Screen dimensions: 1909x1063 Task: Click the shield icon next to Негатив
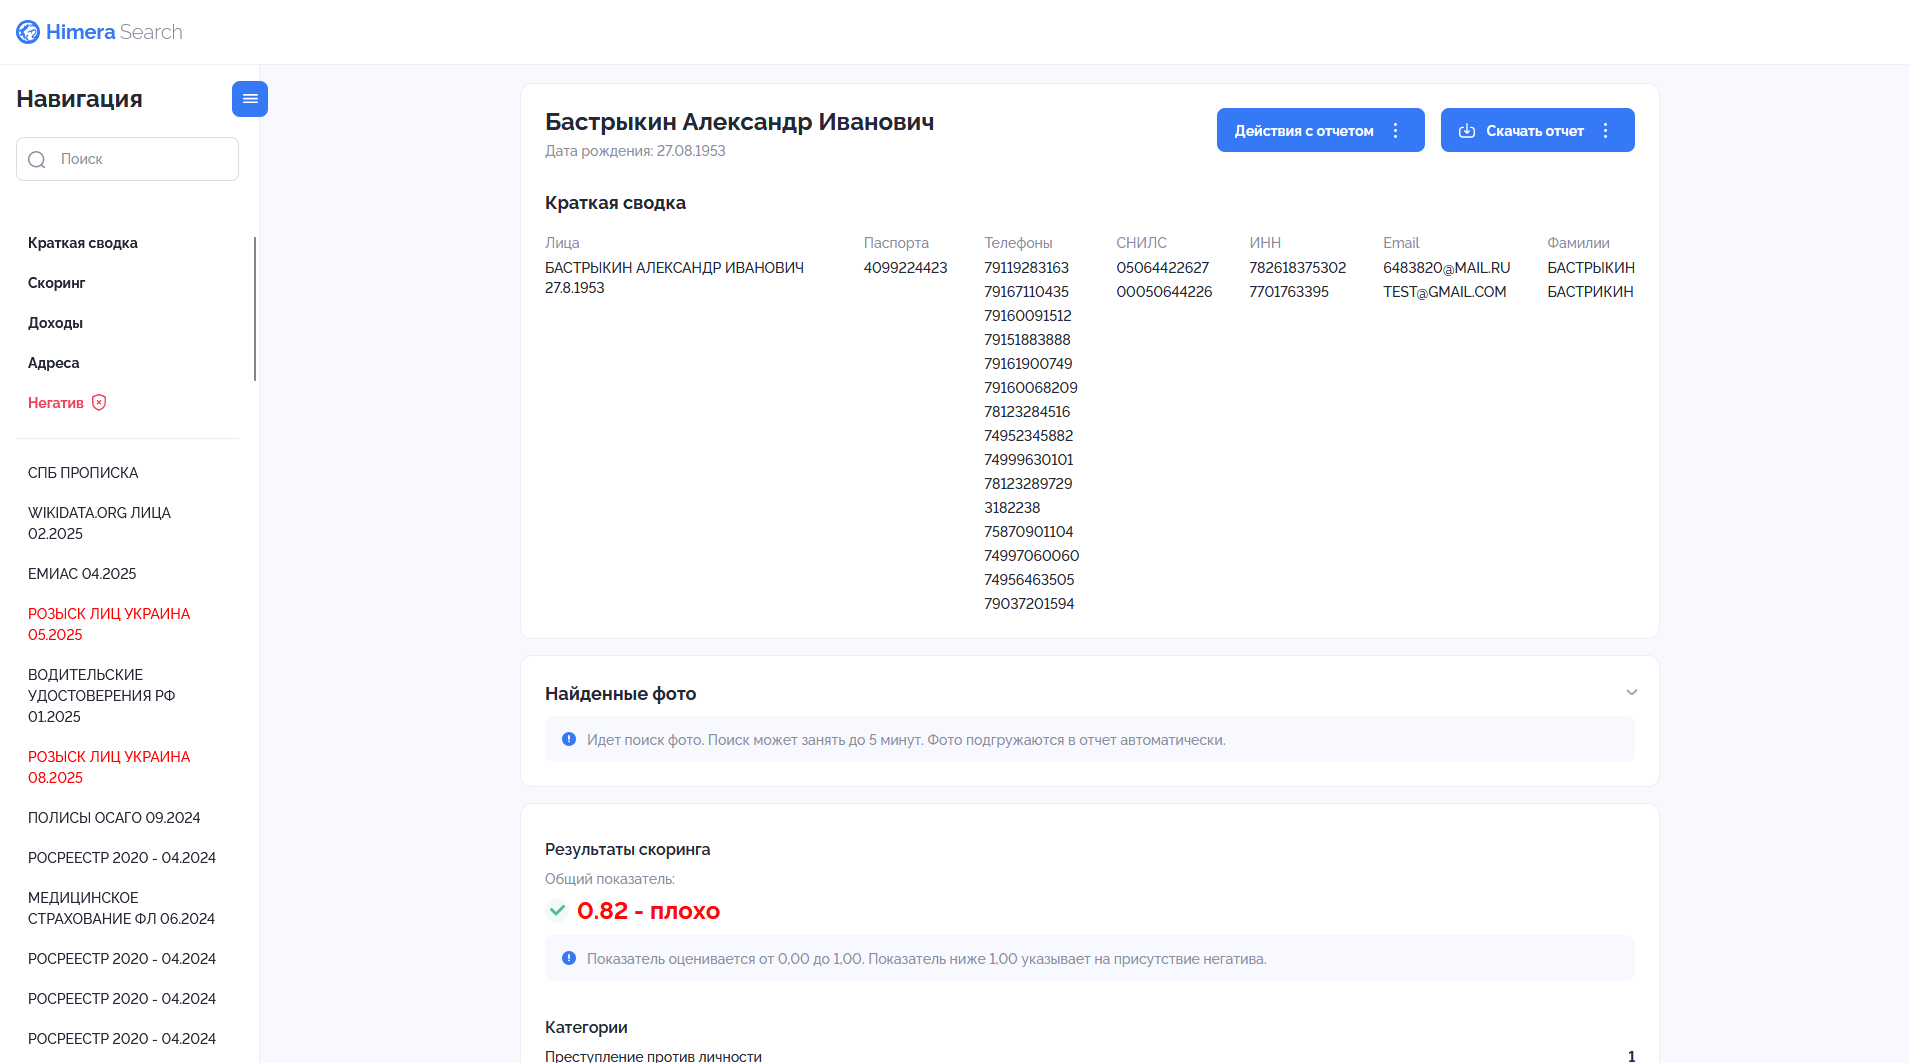click(99, 402)
